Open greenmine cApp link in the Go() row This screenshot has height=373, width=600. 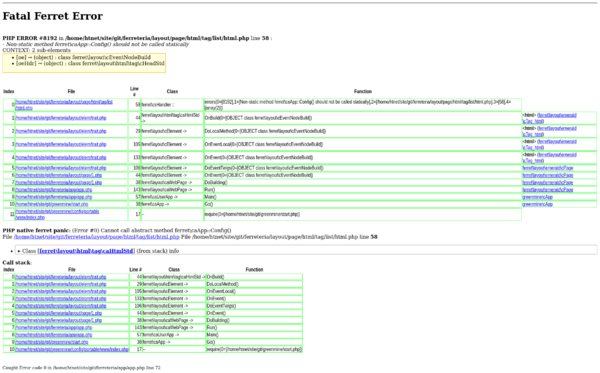pos(538,204)
